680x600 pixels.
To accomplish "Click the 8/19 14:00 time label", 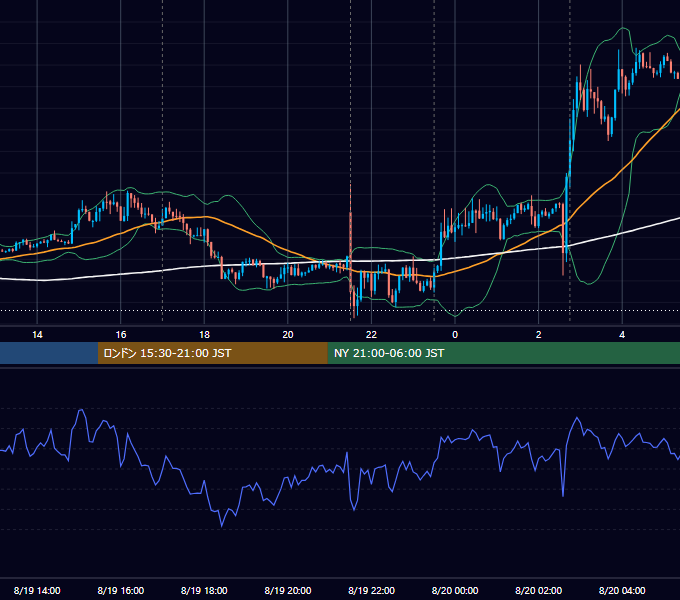I will point(37,590).
